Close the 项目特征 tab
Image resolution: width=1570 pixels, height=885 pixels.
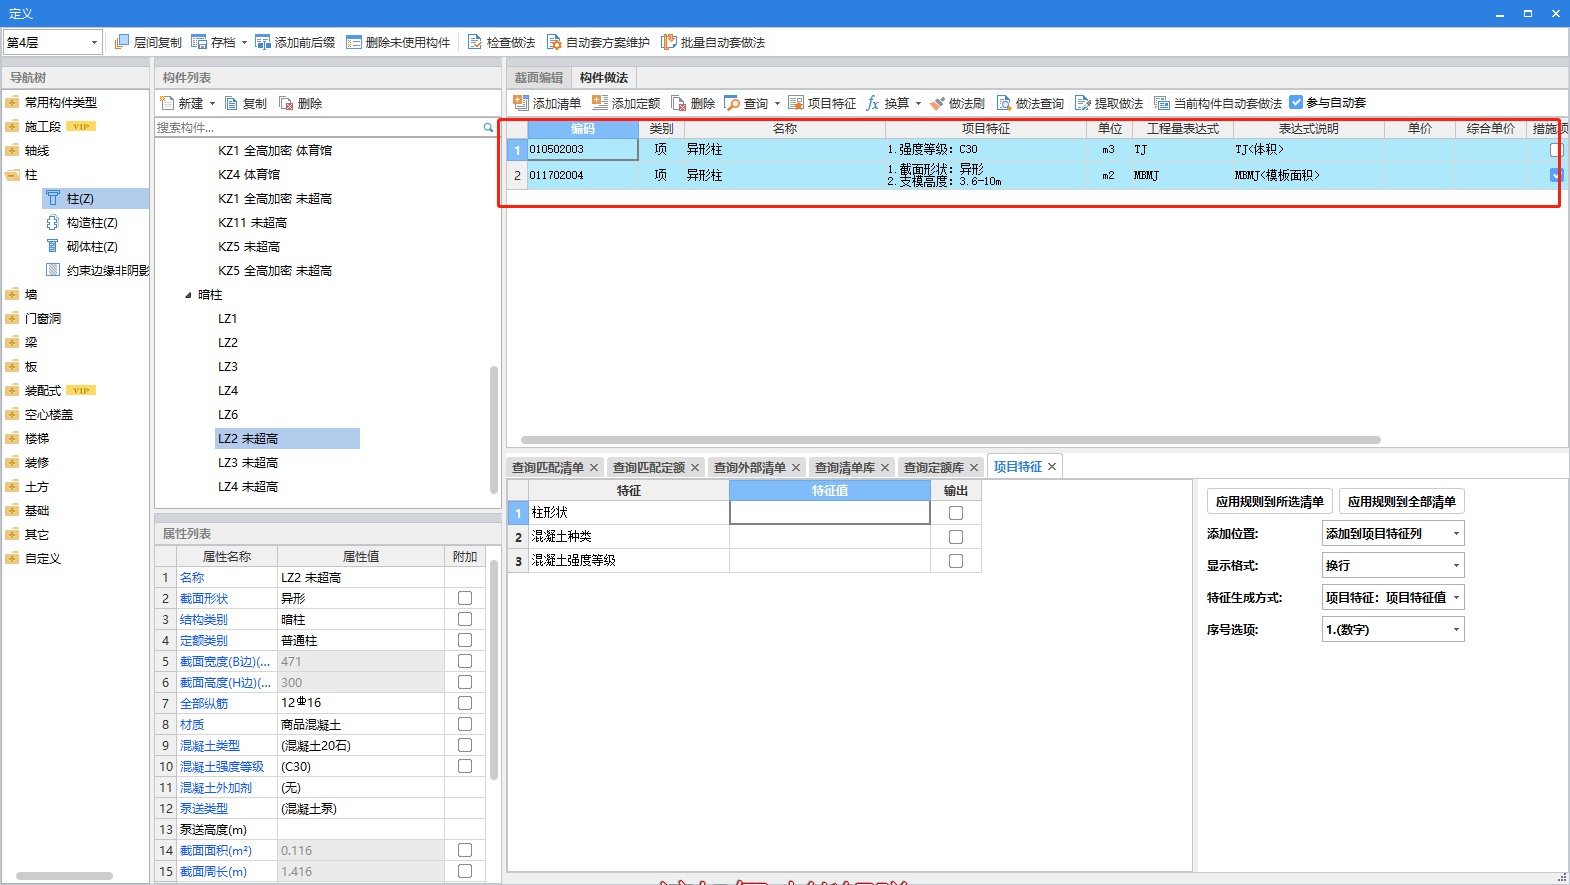coord(1052,467)
